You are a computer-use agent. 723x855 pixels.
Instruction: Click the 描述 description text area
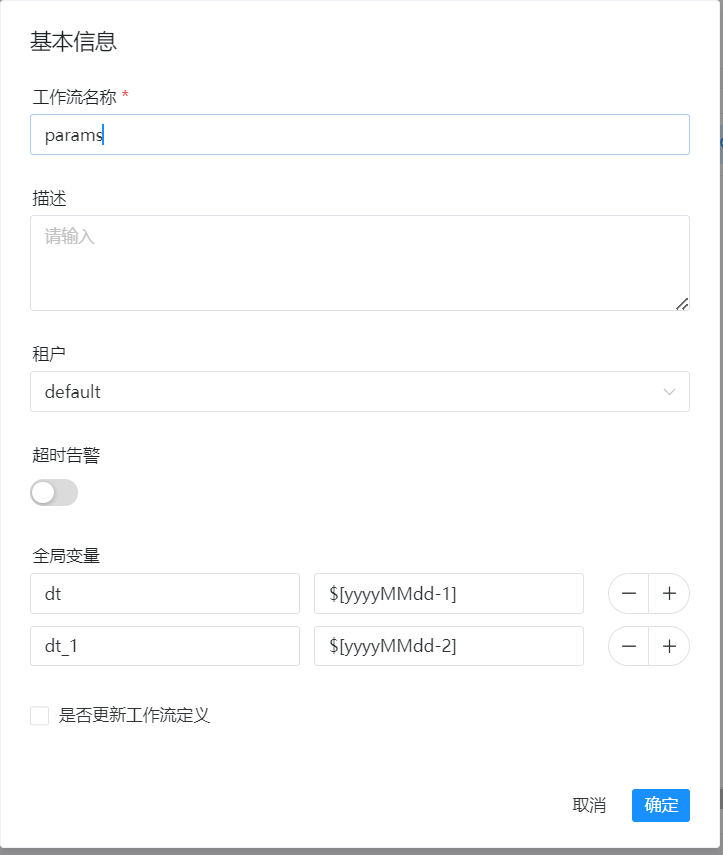tap(360, 262)
